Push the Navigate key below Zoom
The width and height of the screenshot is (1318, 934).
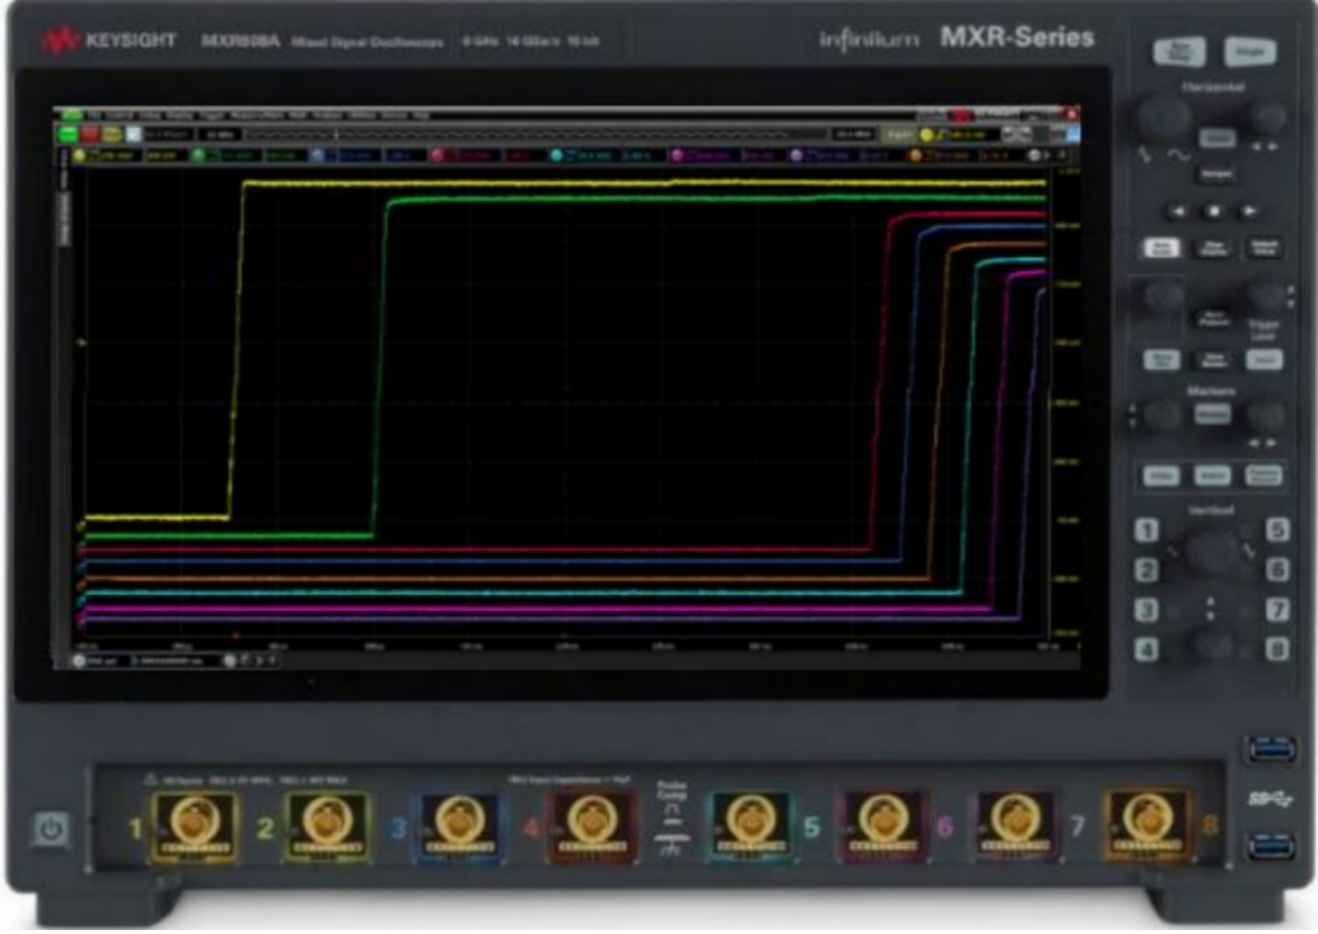1216,174
